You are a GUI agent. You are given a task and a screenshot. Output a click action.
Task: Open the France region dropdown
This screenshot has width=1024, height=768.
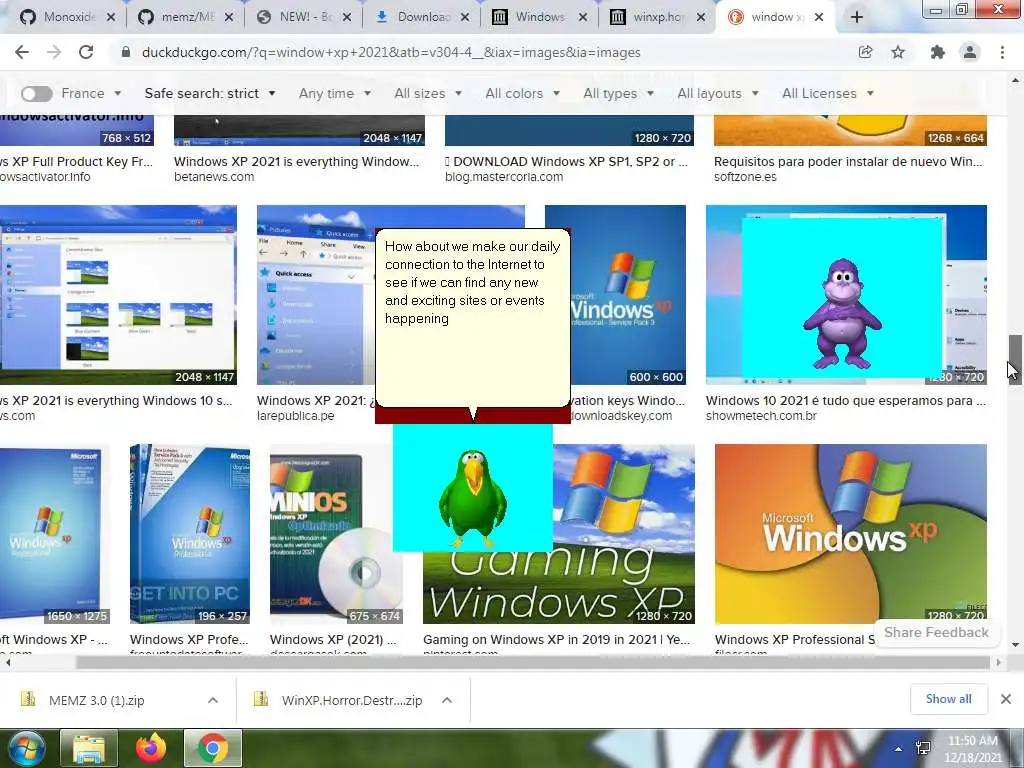[x=91, y=93]
